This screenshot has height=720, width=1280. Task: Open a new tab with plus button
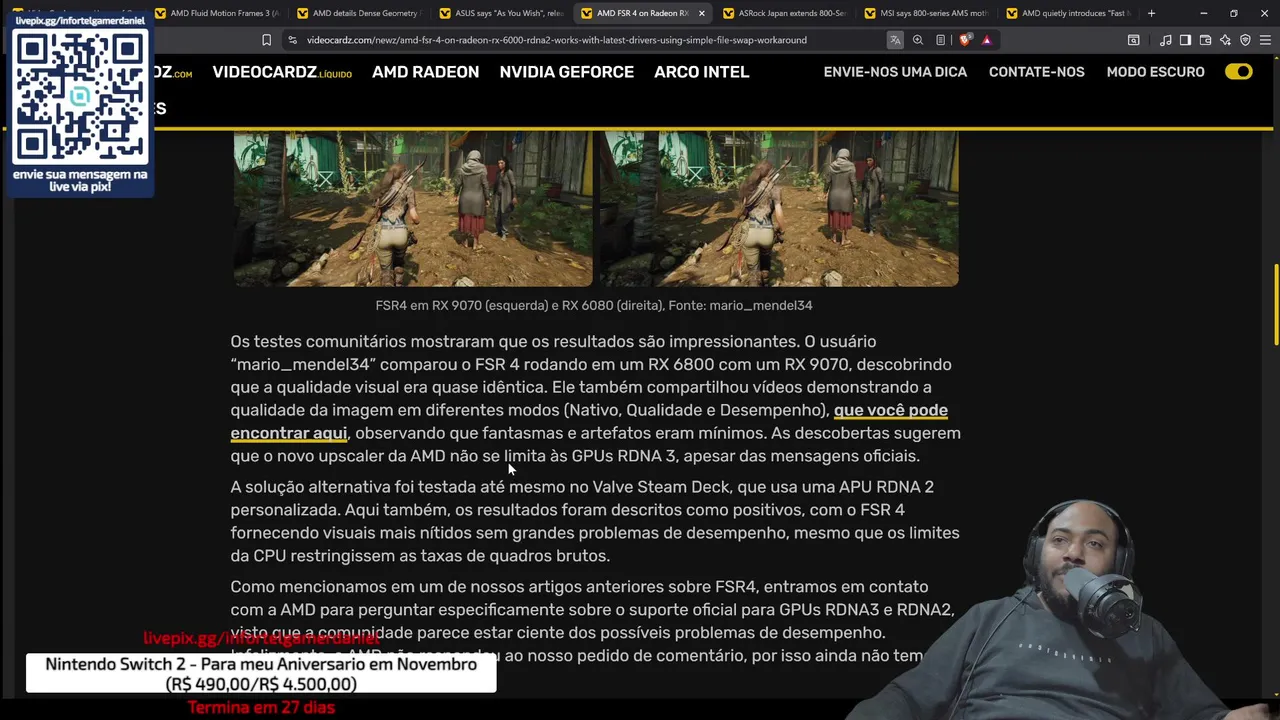coord(1151,13)
